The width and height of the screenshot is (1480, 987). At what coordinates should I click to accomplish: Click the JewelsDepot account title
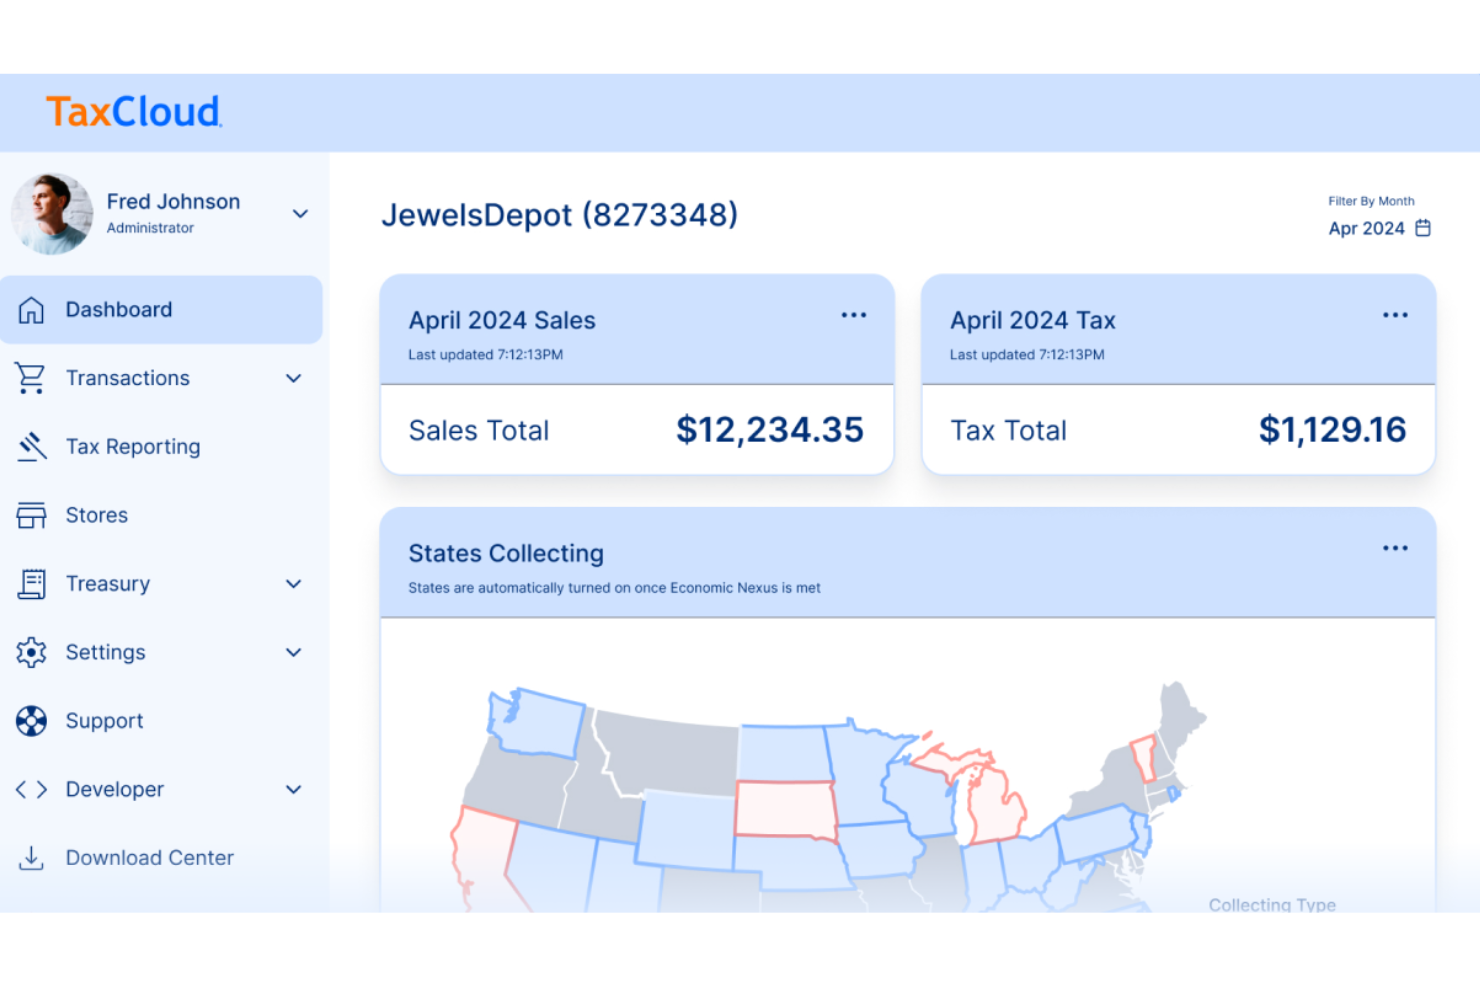coord(560,214)
